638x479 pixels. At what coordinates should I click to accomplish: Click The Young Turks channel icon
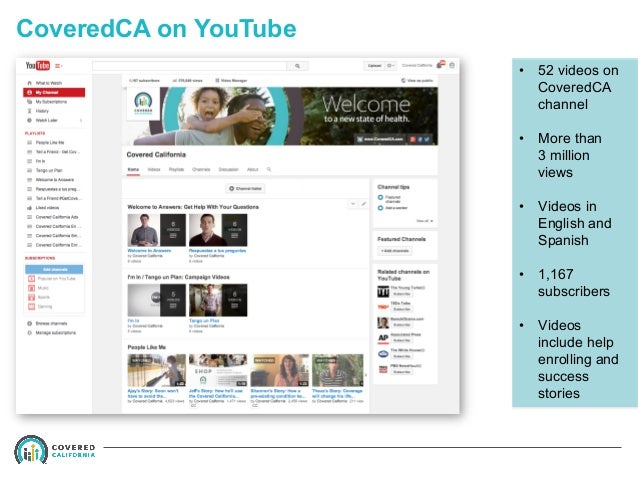tap(383, 291)
